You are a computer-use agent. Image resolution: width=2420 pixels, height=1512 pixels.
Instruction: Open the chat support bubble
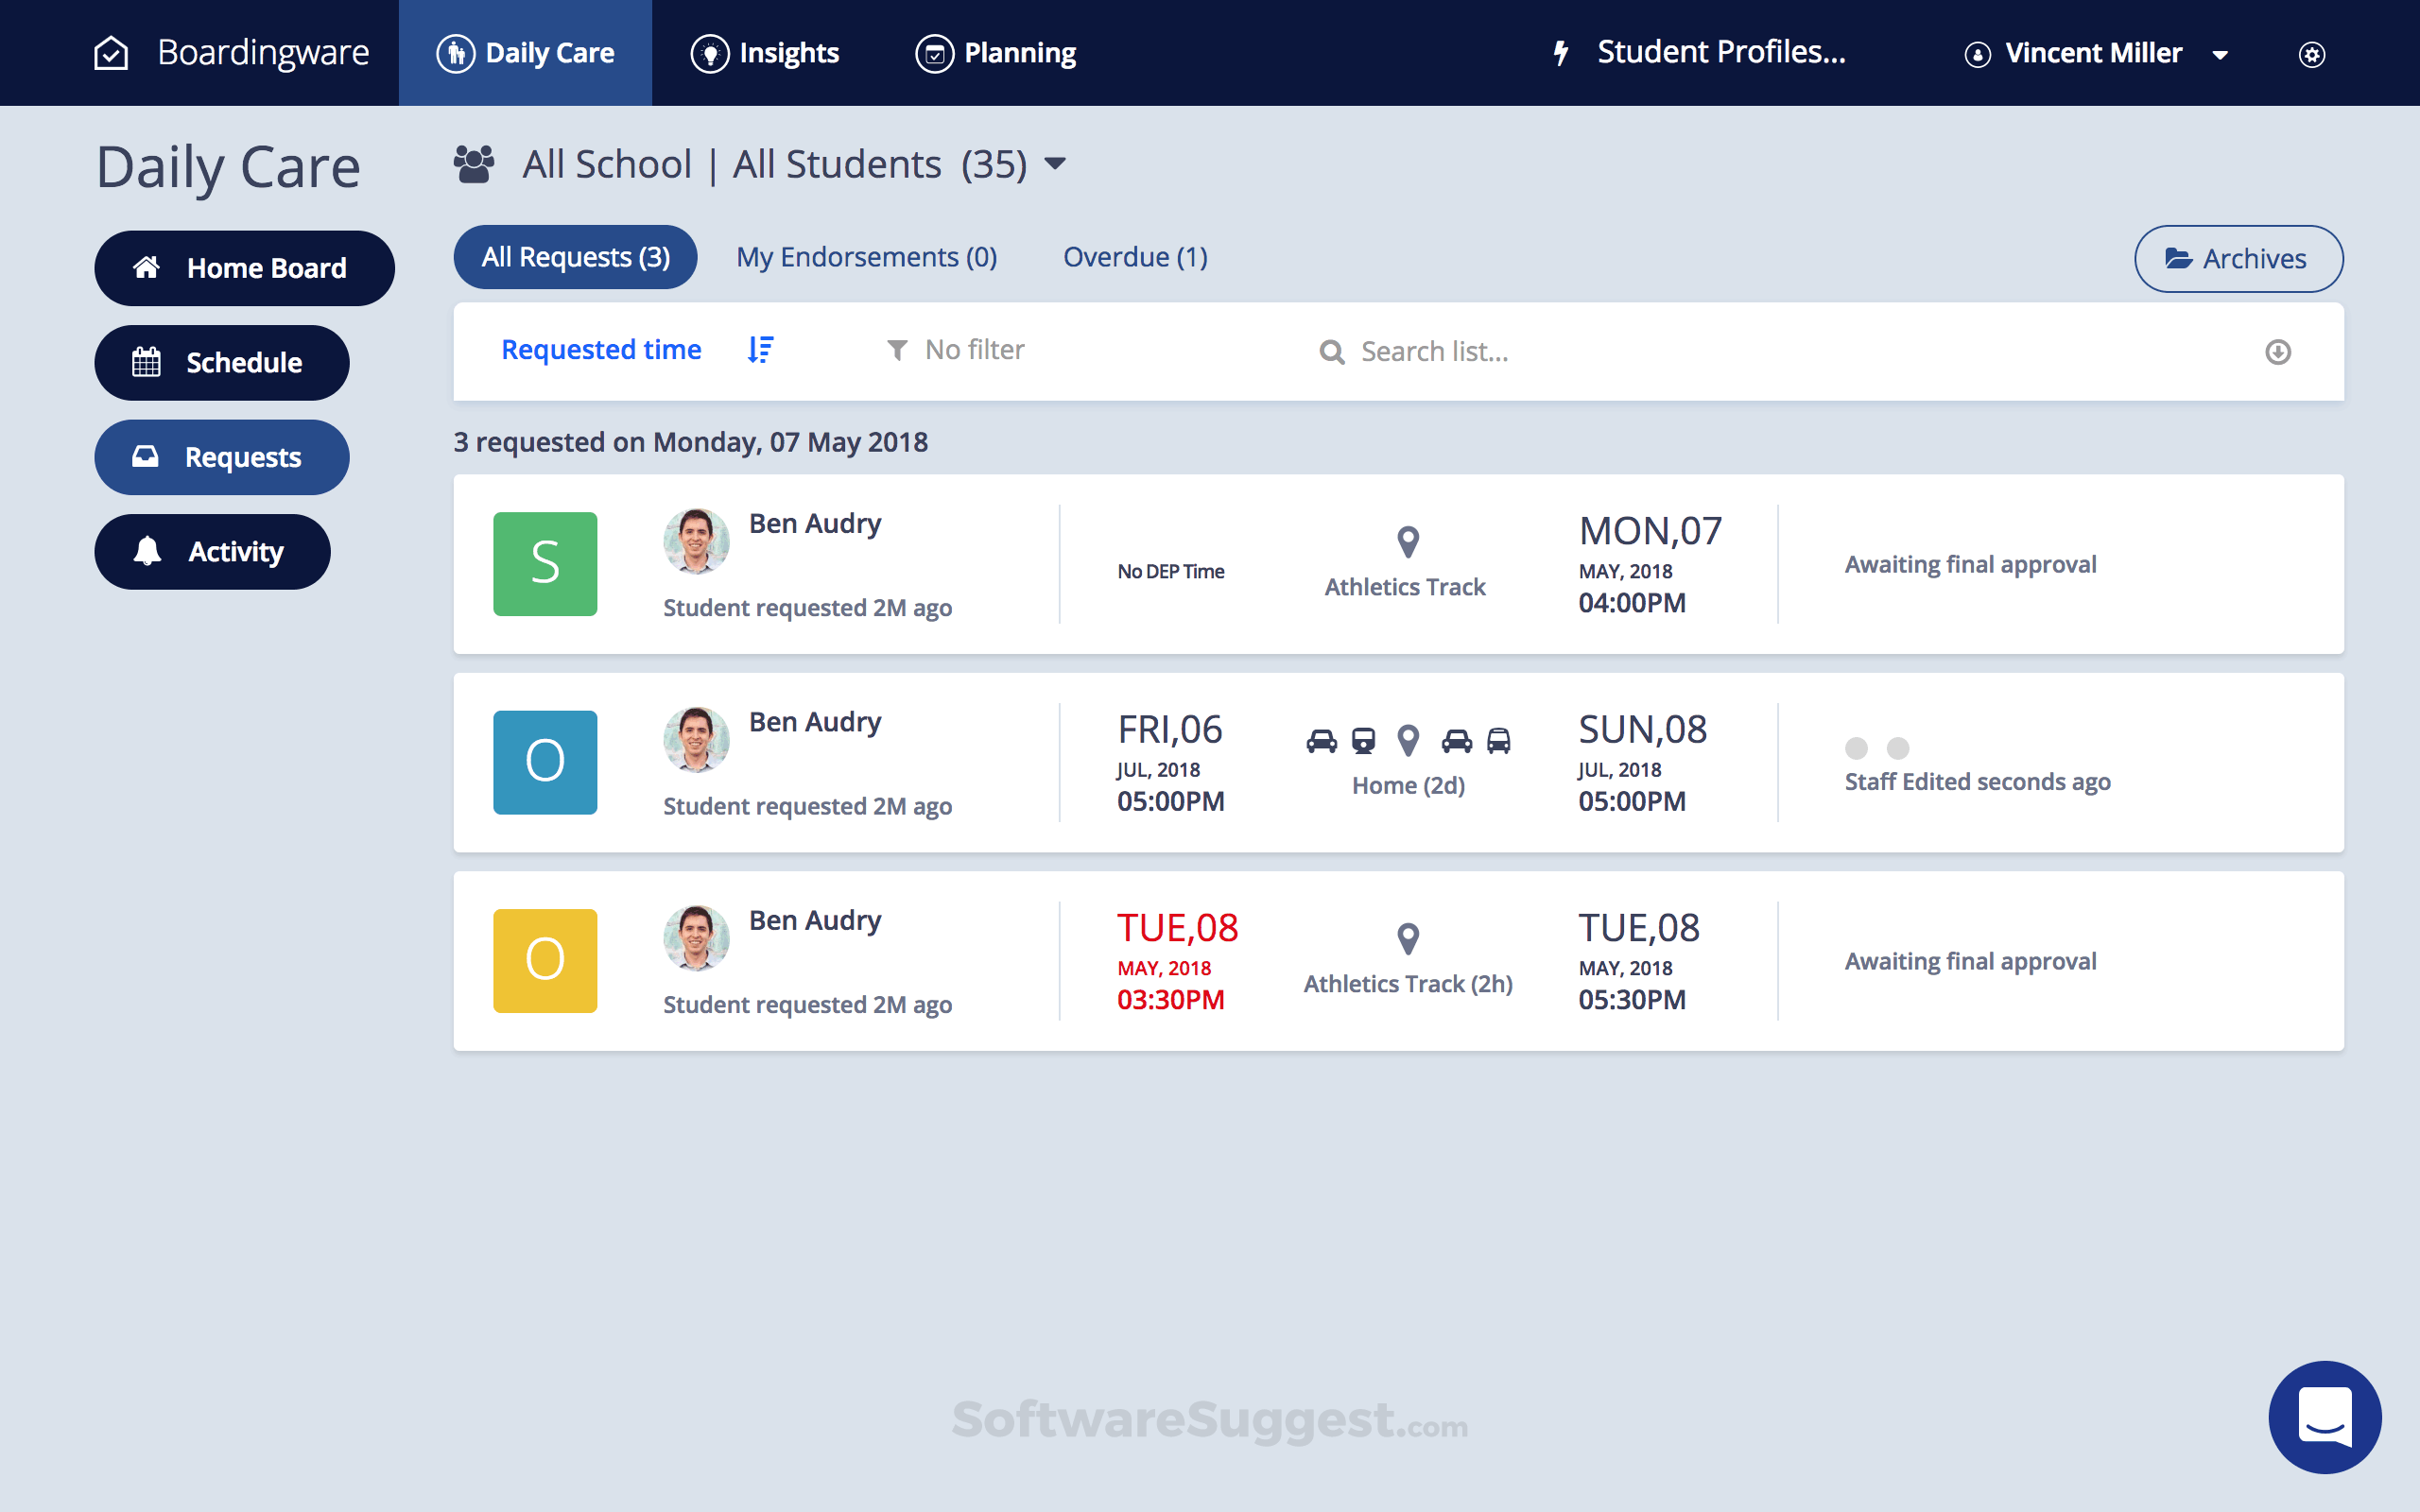pyautogui.click(x=2324, y=1417)
